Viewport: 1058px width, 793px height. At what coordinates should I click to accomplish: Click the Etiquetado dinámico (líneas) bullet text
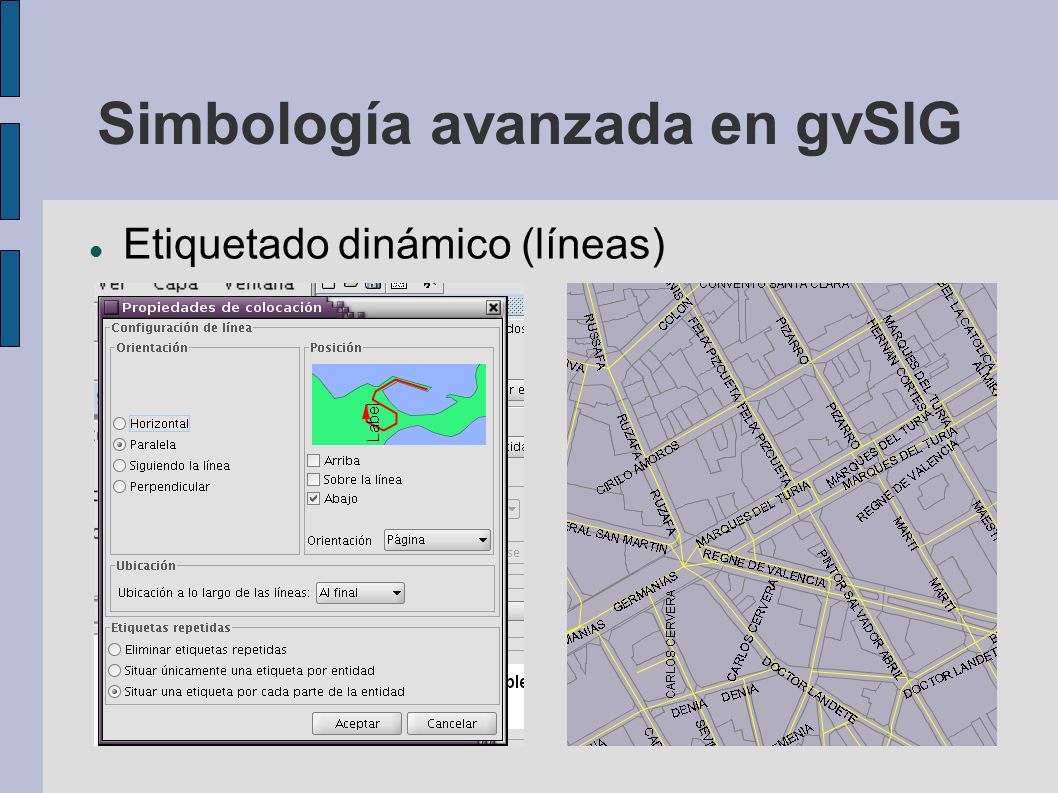(394, 244)
